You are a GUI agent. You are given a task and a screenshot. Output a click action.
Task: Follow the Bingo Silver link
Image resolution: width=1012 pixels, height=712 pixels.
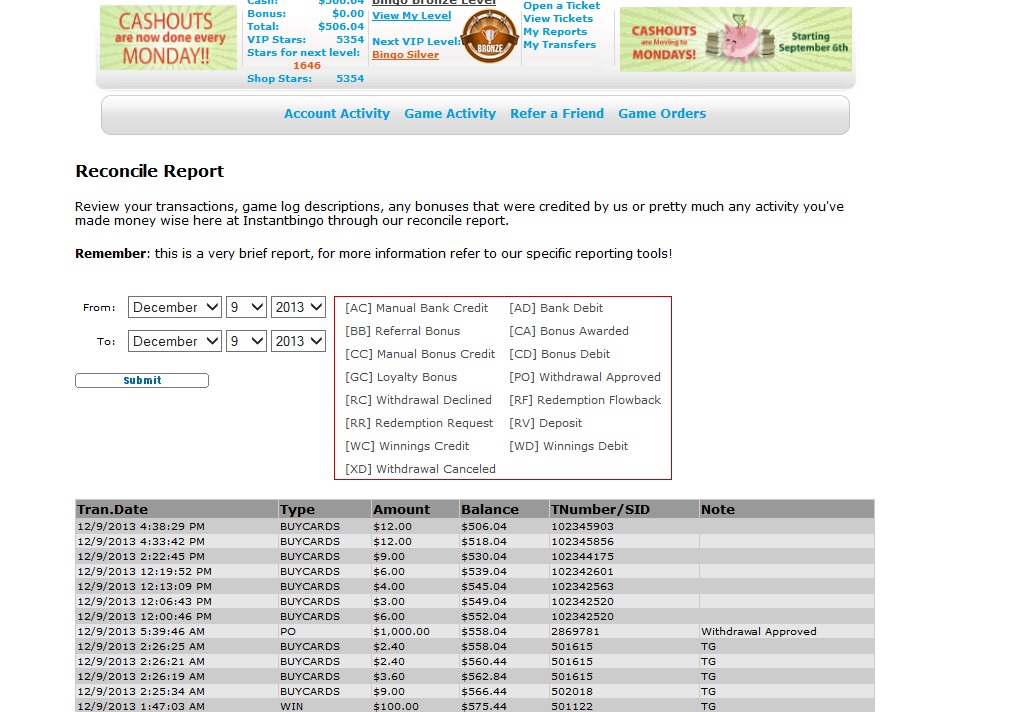tap(405, 55)
